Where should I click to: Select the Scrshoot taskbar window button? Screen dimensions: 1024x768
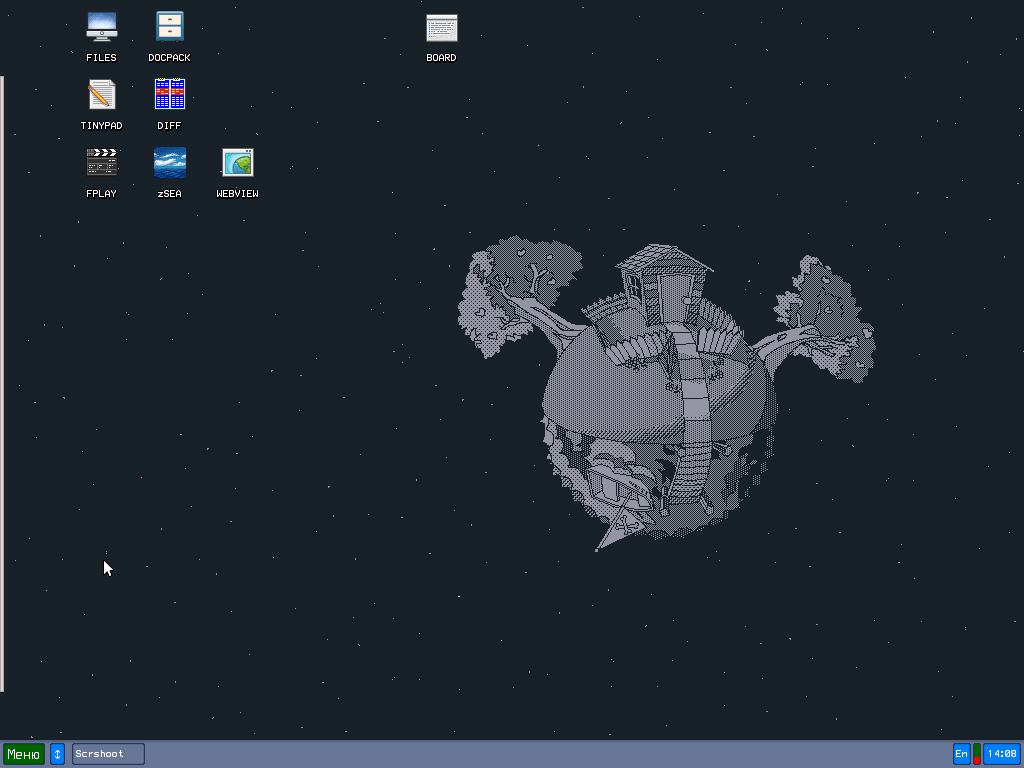click(x=108, y=754)
